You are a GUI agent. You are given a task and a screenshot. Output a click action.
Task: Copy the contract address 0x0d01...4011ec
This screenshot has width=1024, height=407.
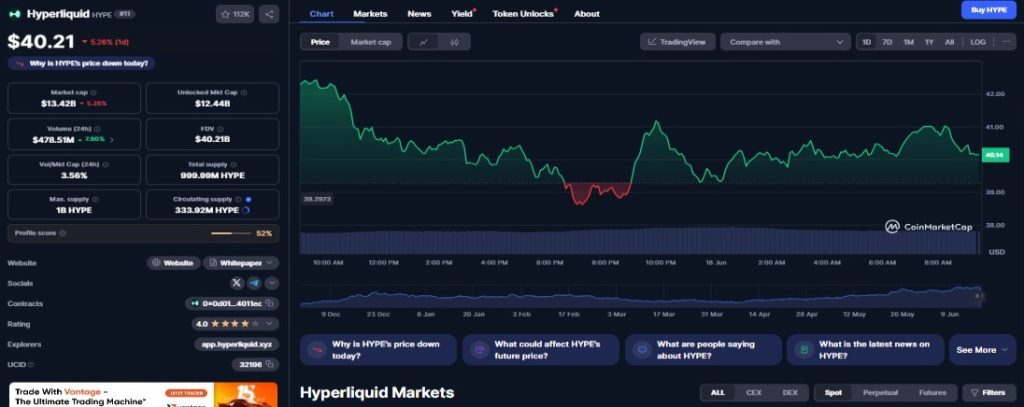click(x=269, y=304)
